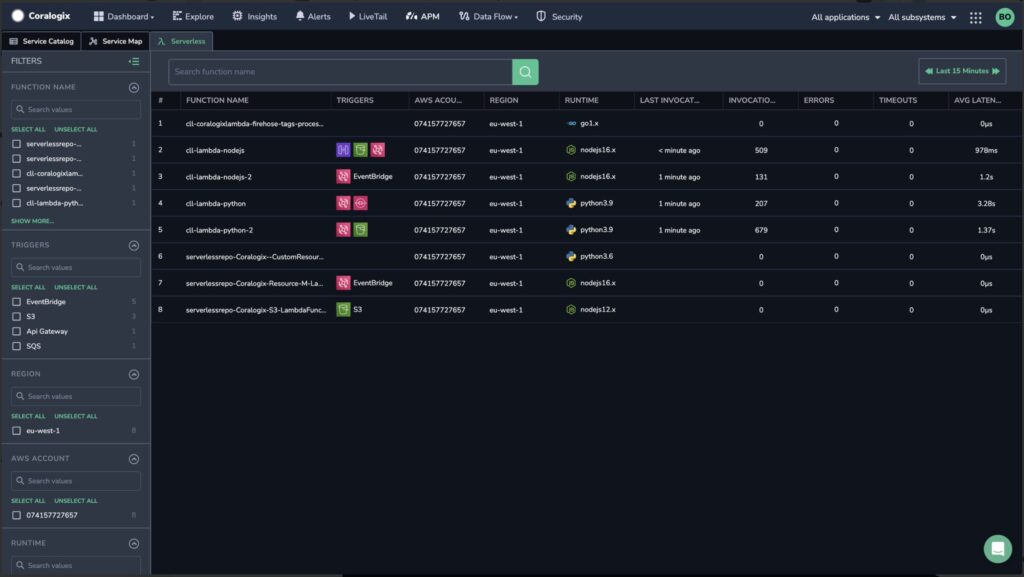Switch to the Service Catalog tab
Screen dimensions: 1024x577
[42, 41]
